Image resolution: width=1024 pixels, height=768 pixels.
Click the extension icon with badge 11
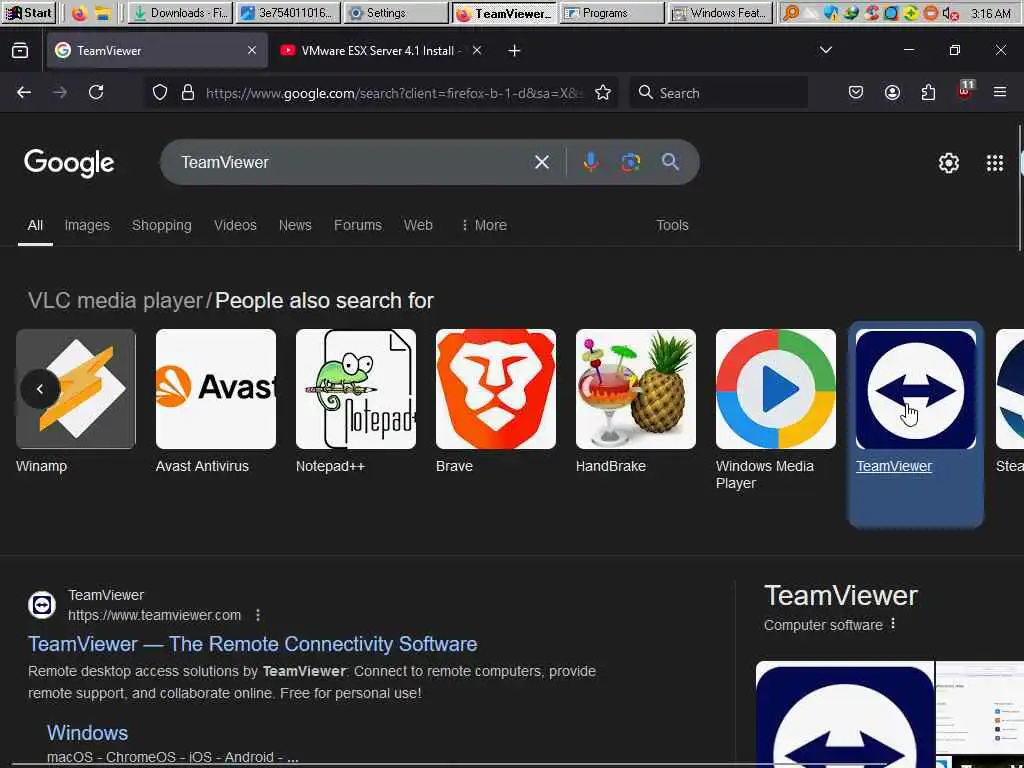965,90
